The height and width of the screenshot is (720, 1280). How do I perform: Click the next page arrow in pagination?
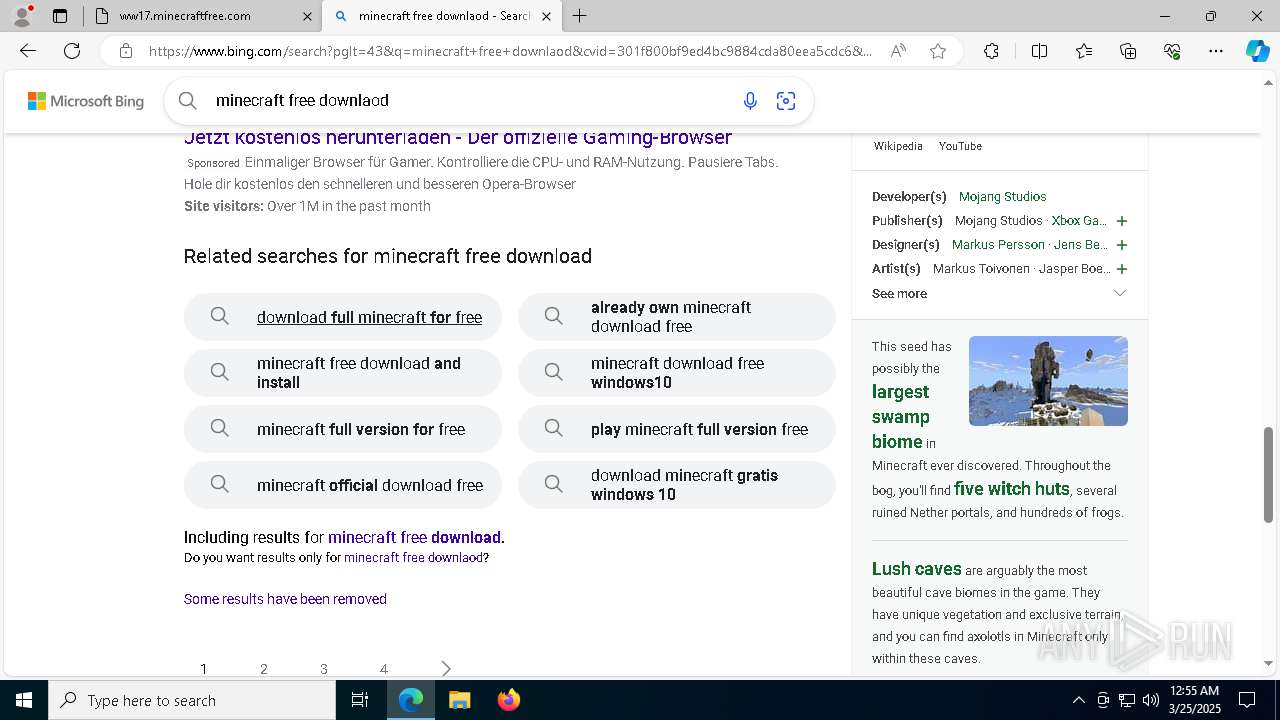[446, 669]
